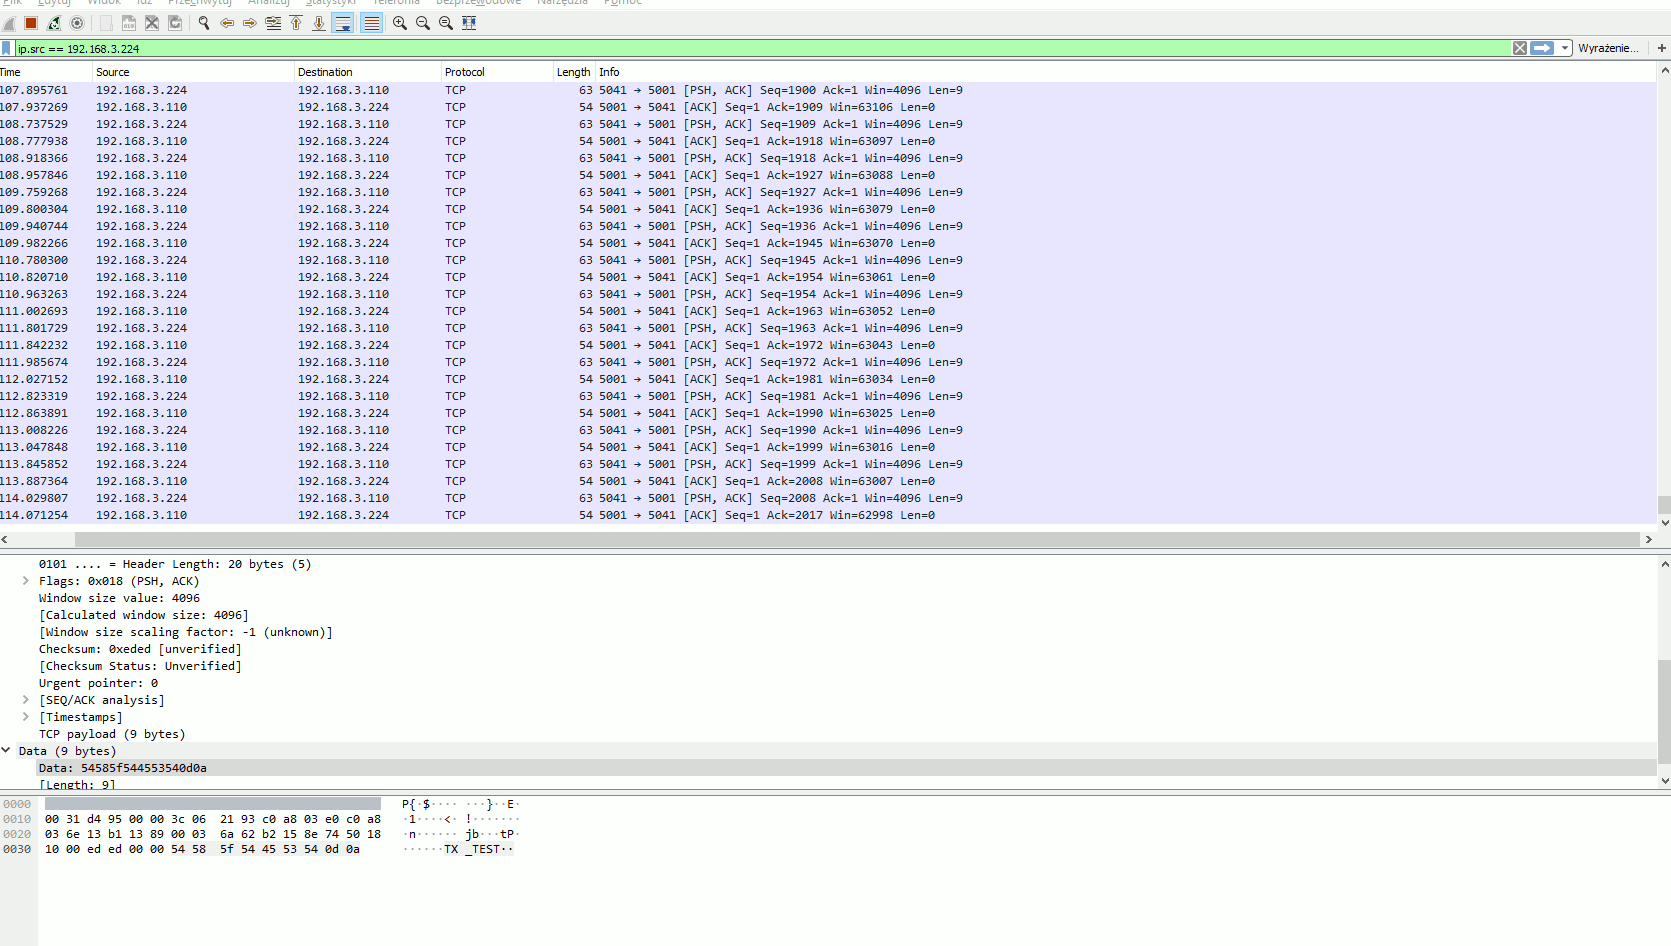Image resolution: width=1671 pixels, height=946 pixels.
Task: Select ACK packet with Ack=1945
Action: (x=828, y=243)
